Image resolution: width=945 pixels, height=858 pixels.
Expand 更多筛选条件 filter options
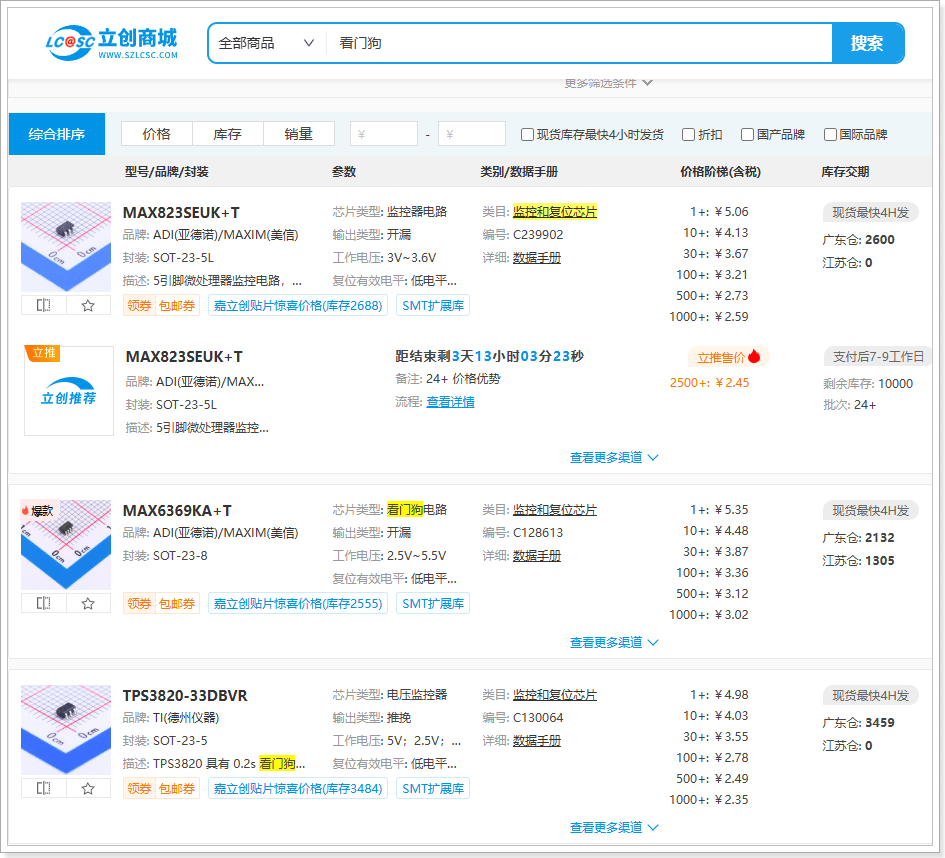608,83
